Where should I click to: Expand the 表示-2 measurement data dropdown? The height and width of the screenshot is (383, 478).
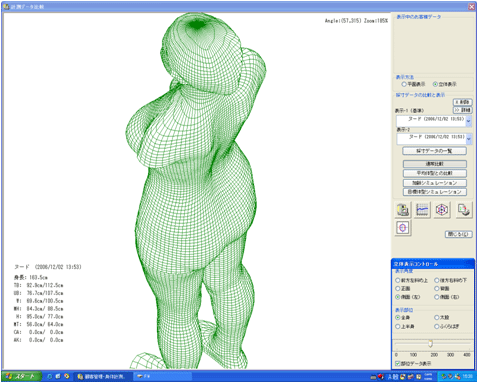tap(469, 139)
